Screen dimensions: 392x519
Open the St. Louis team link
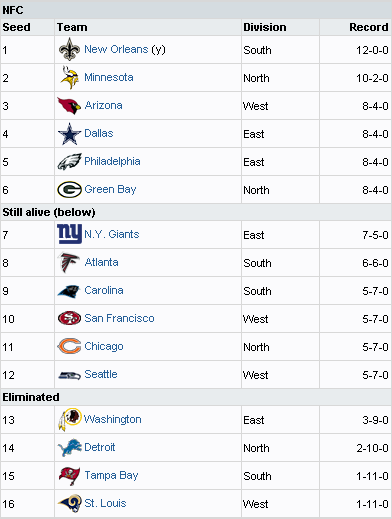(105, 503)
